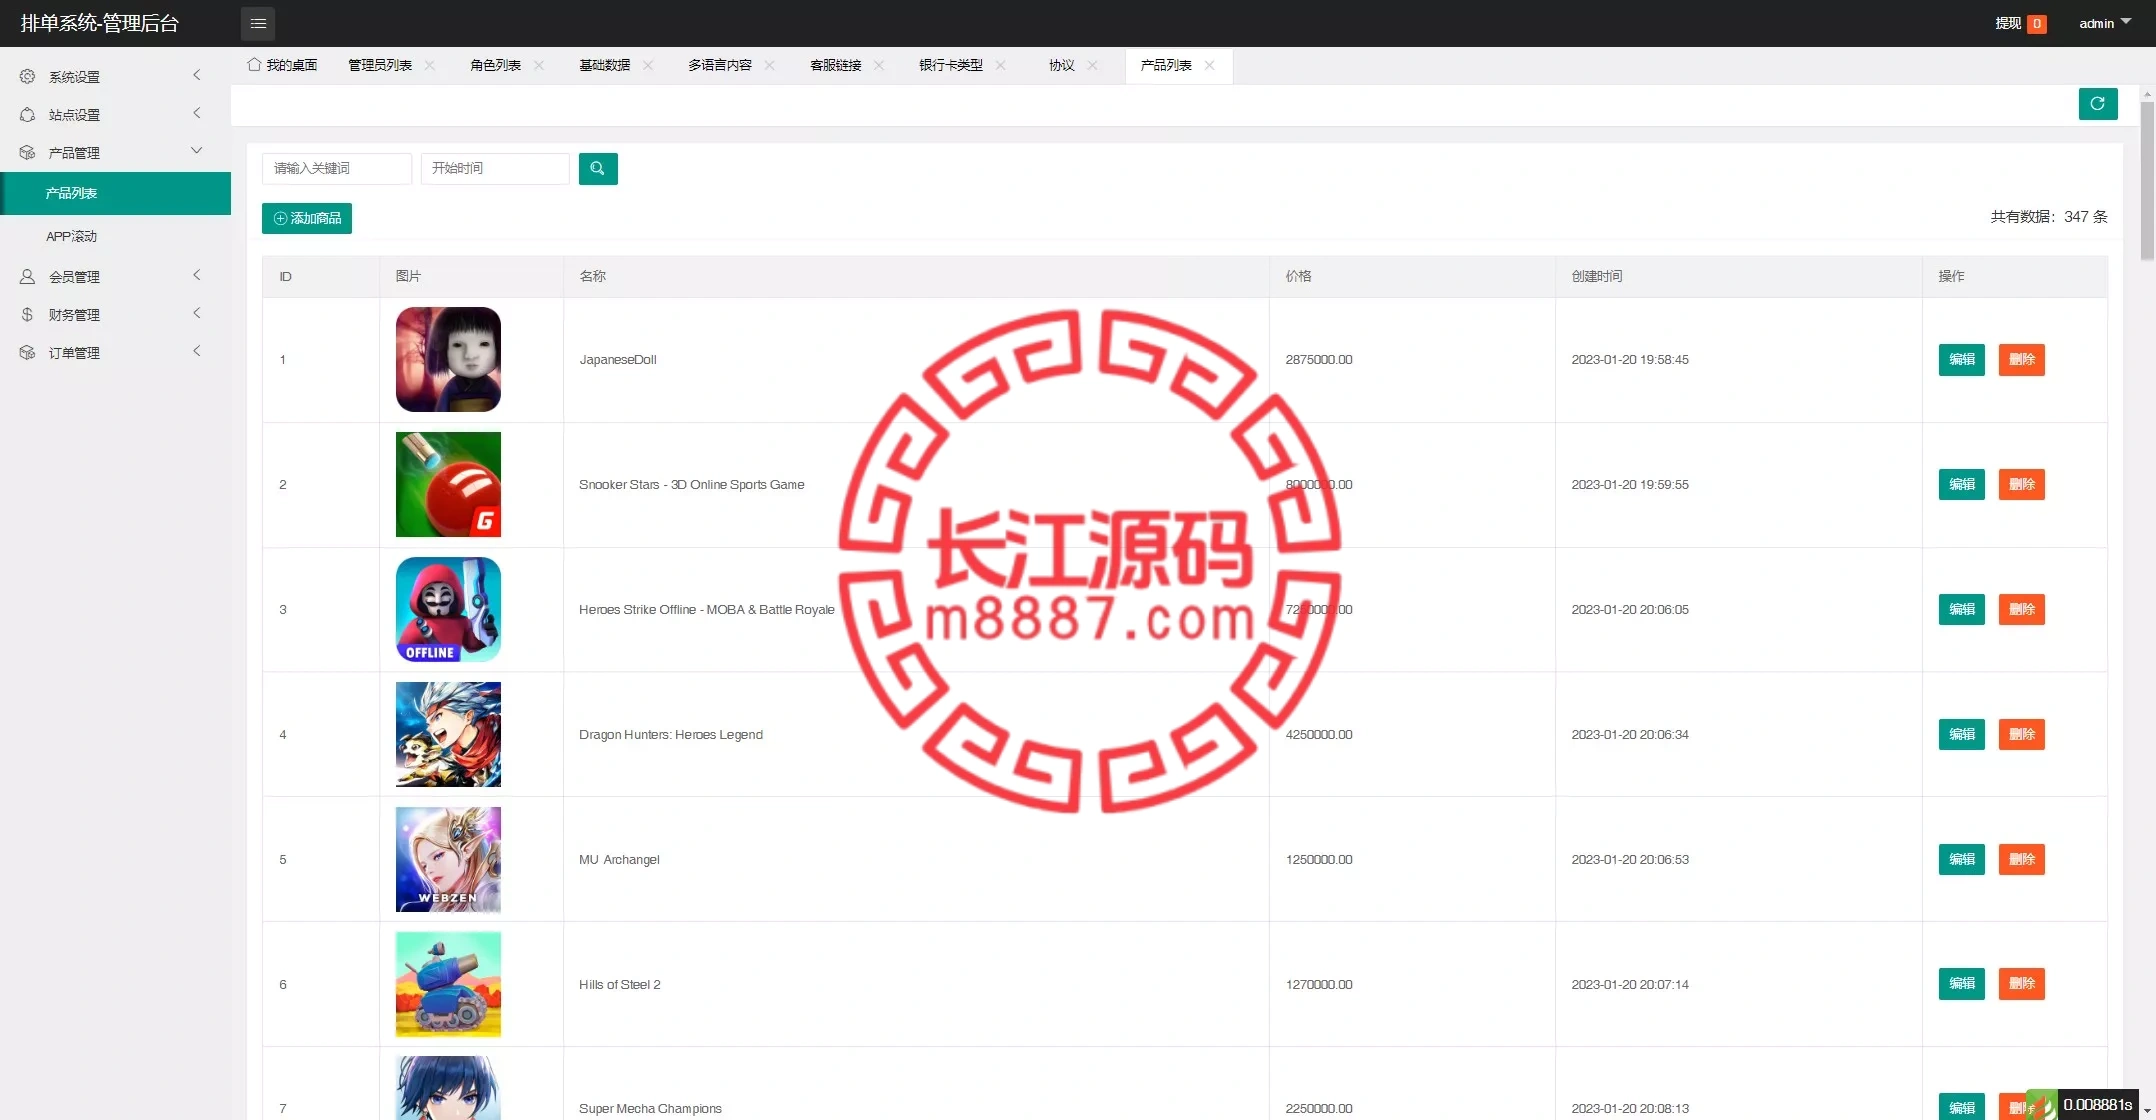Click the 站点设置 sidebar icon
This screenshot has height=1120, width=2156.
pos(27,114)
